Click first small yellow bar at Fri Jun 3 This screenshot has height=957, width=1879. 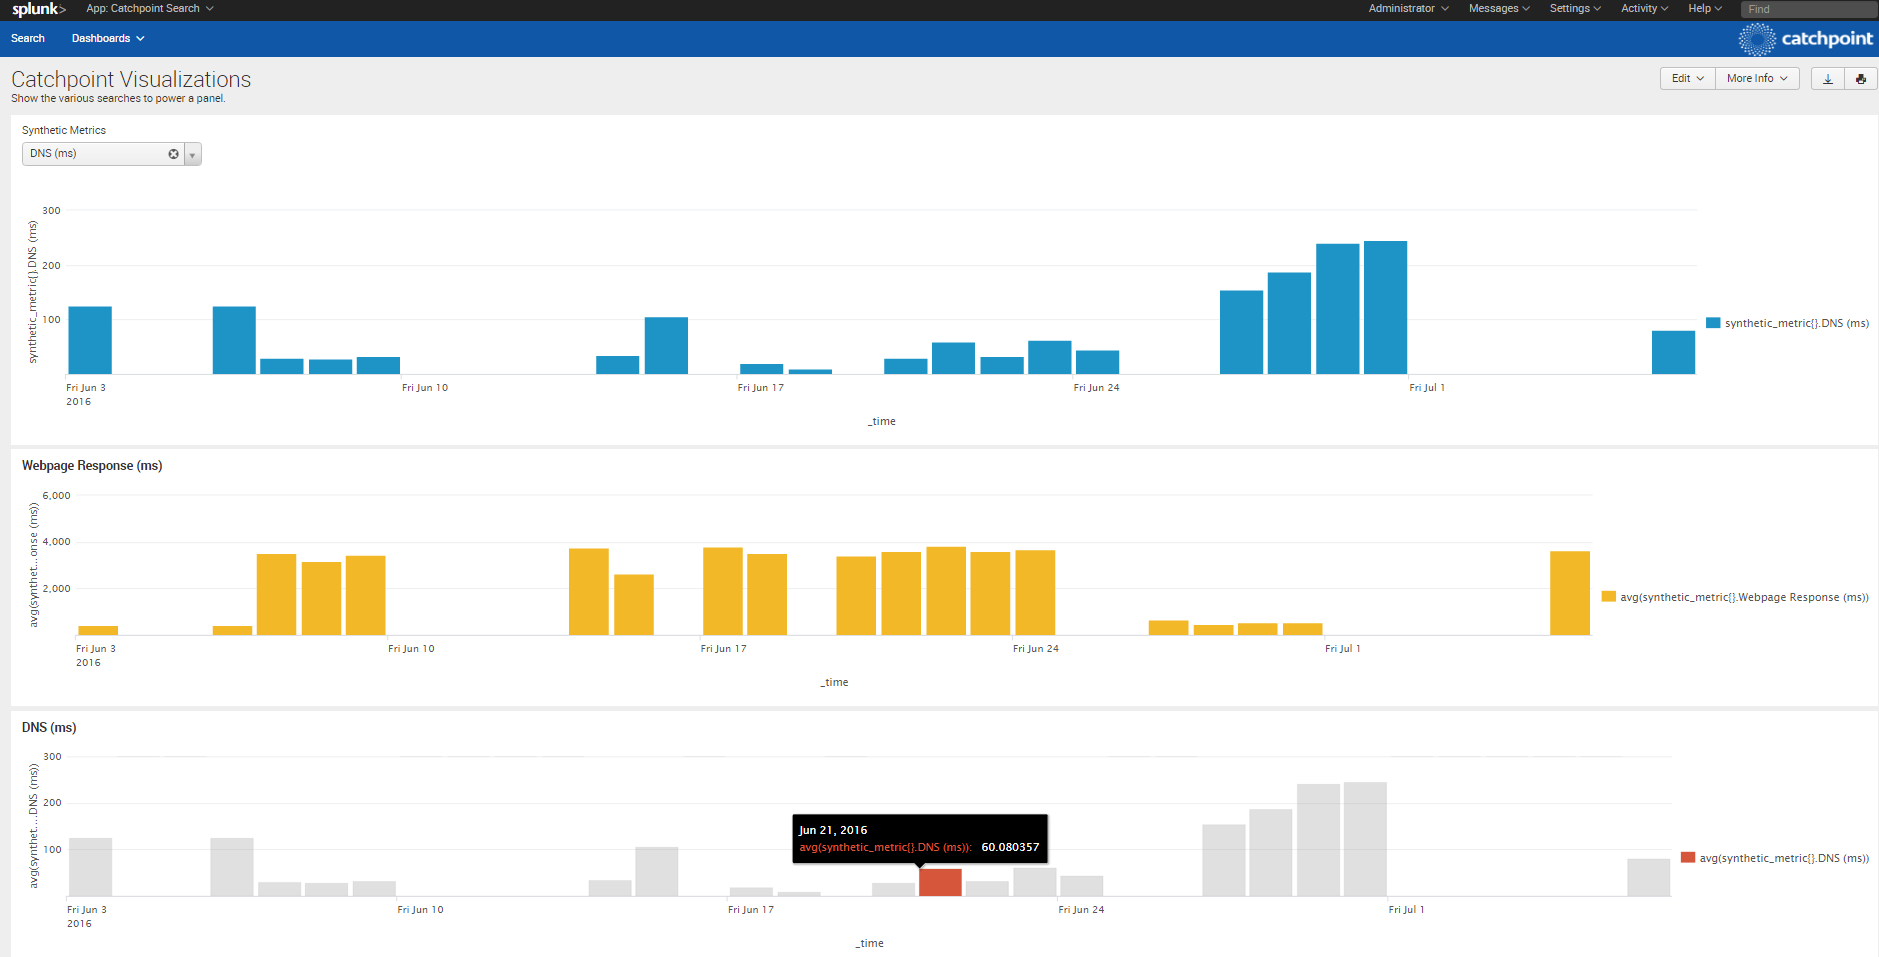pyautogui.click(x=98, y=630)
